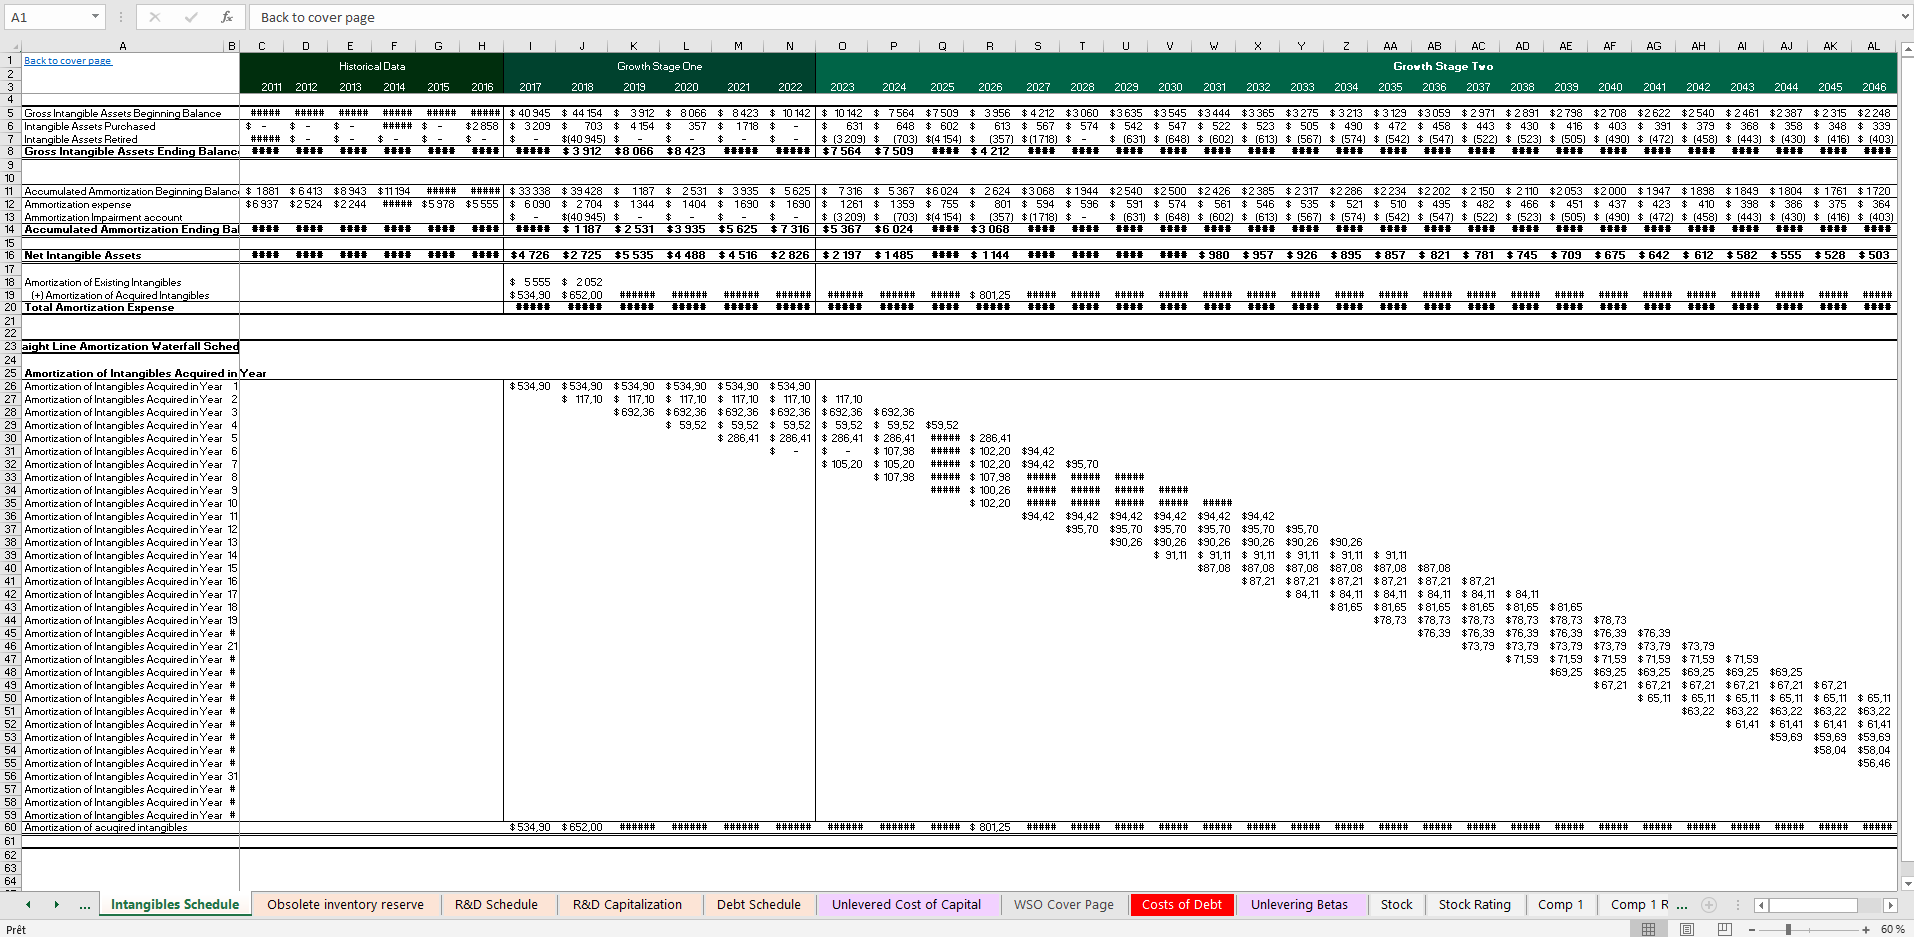Click the Insert Function fx icon

tap(227, 17)
